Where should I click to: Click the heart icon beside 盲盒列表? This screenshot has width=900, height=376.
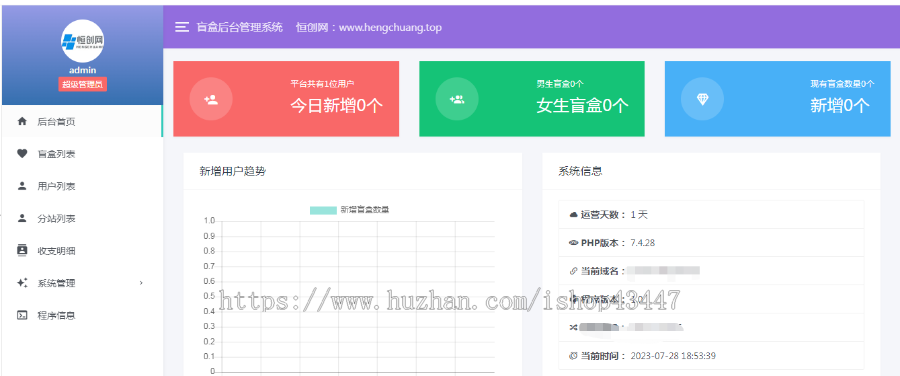tap(22, 153)
